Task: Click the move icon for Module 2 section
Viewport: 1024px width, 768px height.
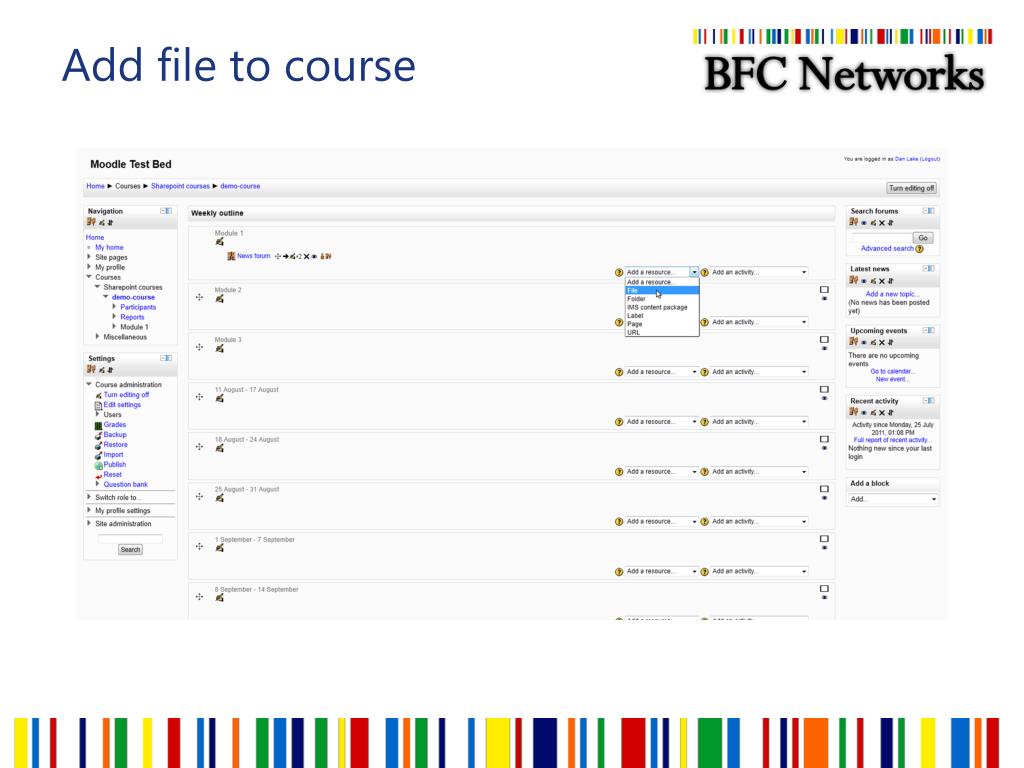Action: [199, 297]
